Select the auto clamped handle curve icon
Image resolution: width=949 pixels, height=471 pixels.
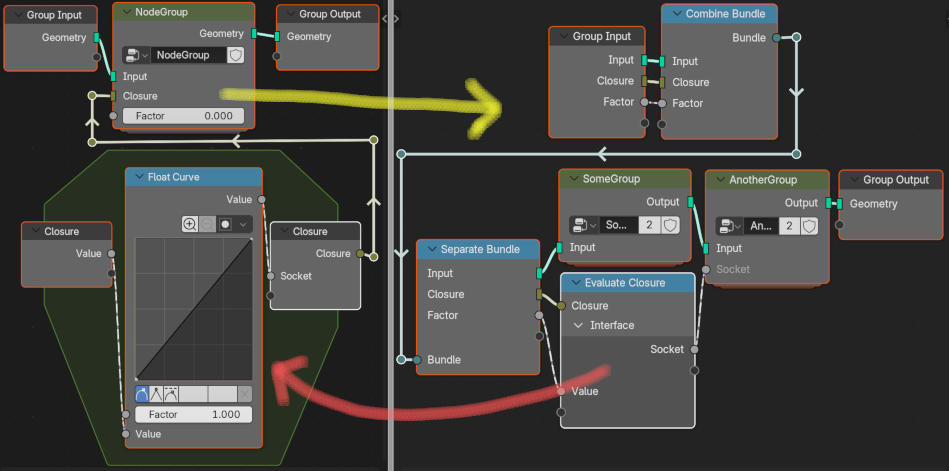tap(172, 394)
